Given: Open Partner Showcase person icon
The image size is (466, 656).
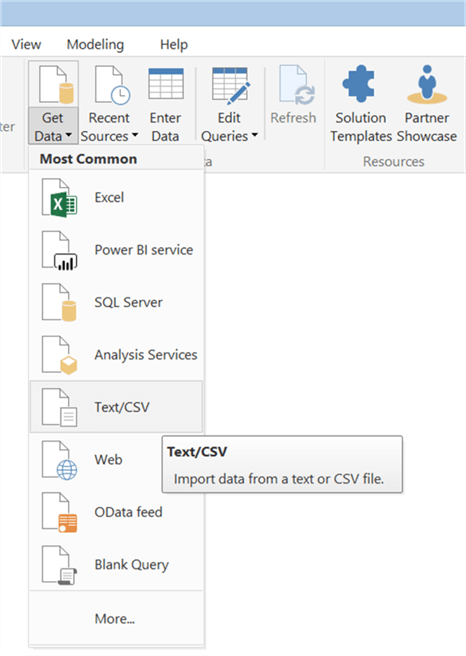Looking at the screenshot, I should pyautogui.click(x=427, y=84).
